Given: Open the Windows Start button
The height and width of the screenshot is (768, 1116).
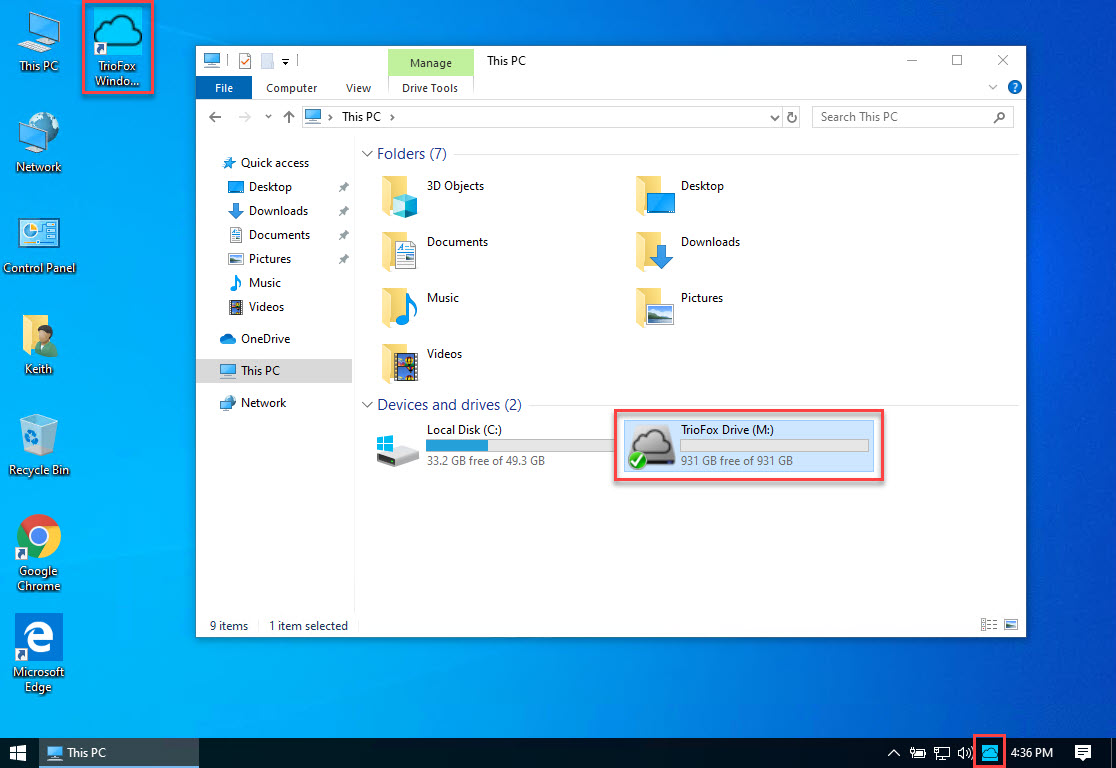Looking at the screenshot, I should [18, 753].
